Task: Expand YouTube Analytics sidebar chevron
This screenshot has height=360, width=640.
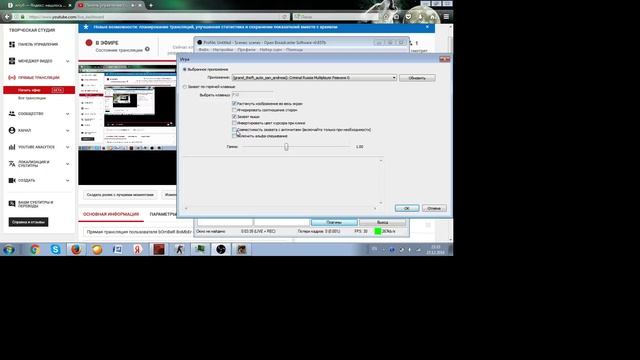Action: coord(68,147)
